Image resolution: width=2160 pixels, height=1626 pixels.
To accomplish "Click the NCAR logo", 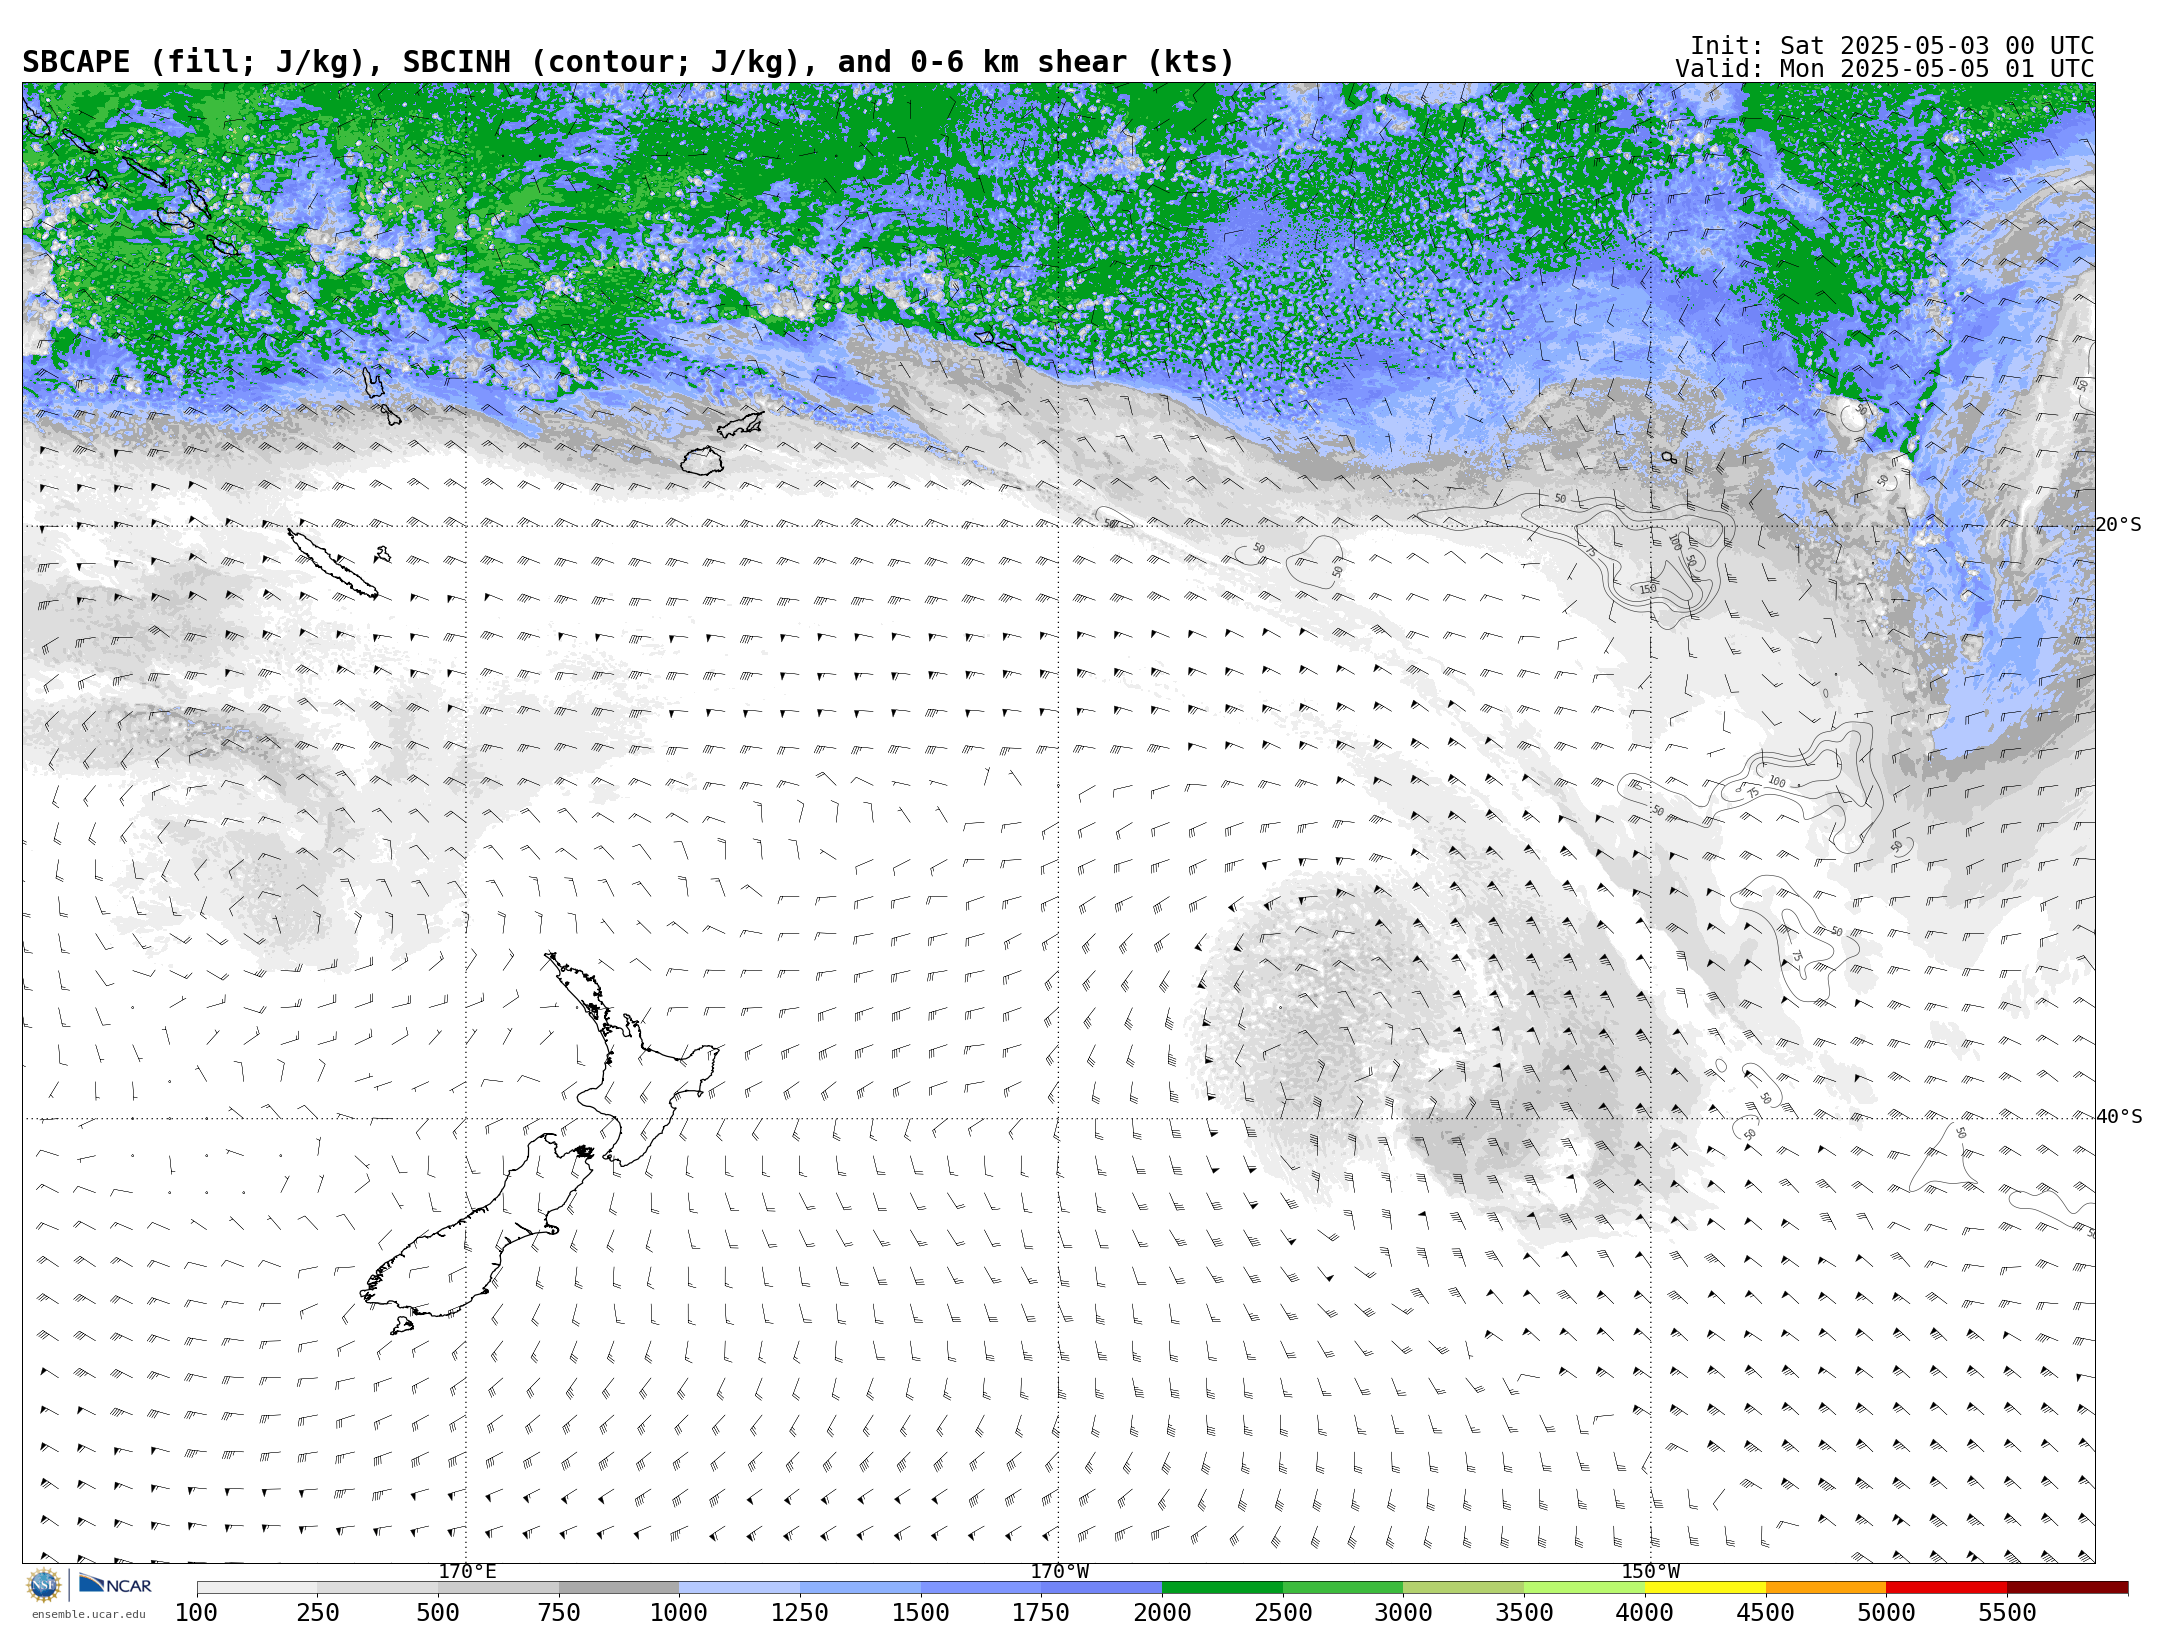I will [115, 1584].
